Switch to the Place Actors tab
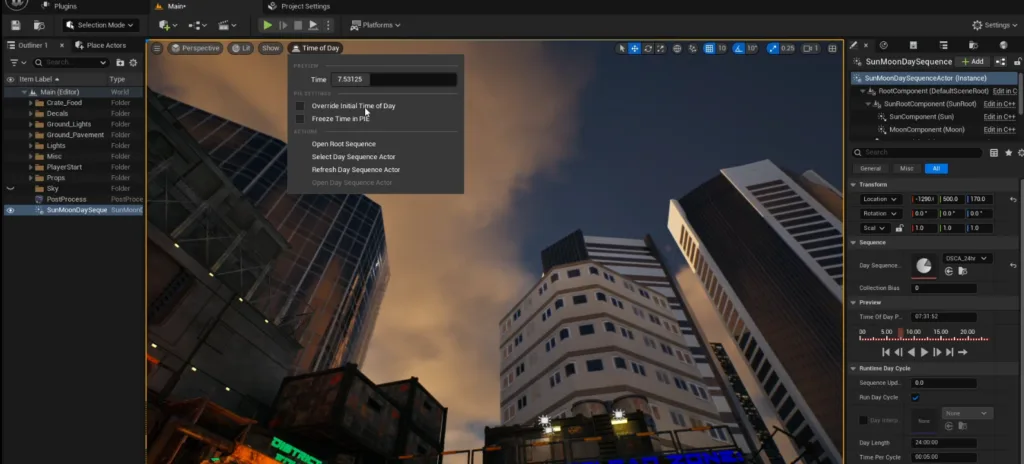The image size is (1024, 464). pos(101,45)
